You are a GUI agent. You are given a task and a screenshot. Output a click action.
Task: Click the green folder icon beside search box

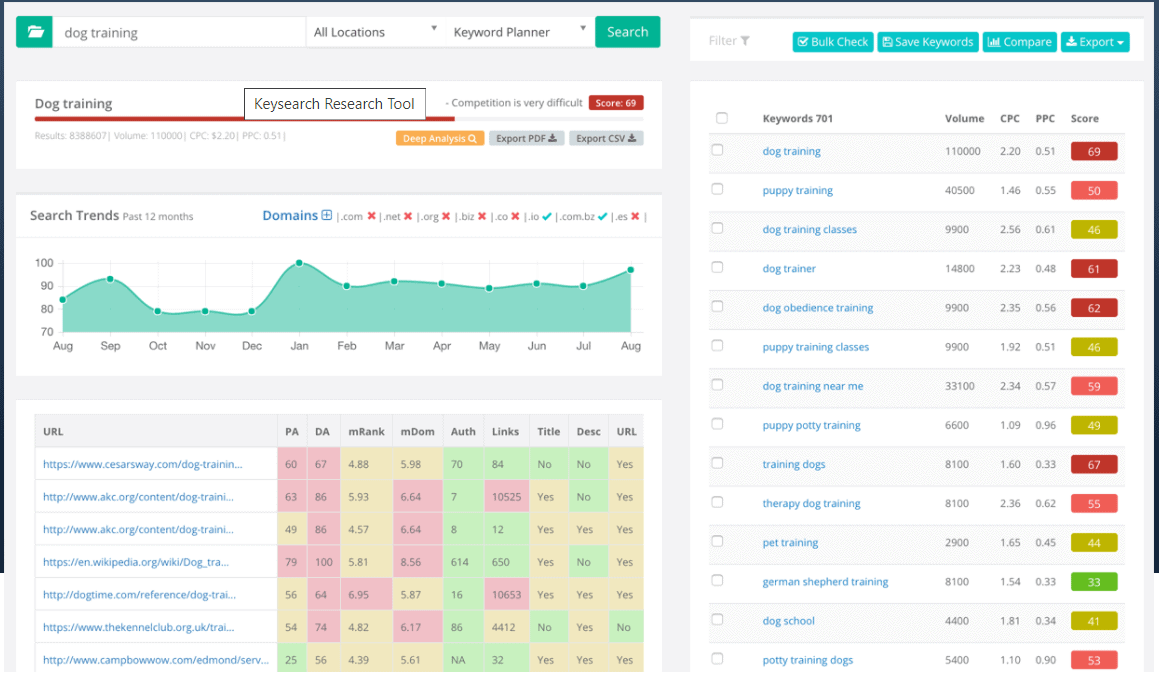pos(34,32)
